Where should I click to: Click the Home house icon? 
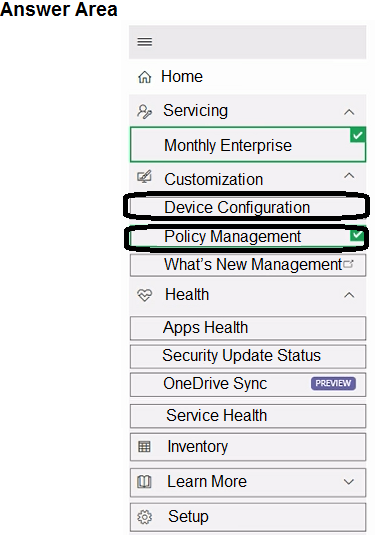(145, 77)
